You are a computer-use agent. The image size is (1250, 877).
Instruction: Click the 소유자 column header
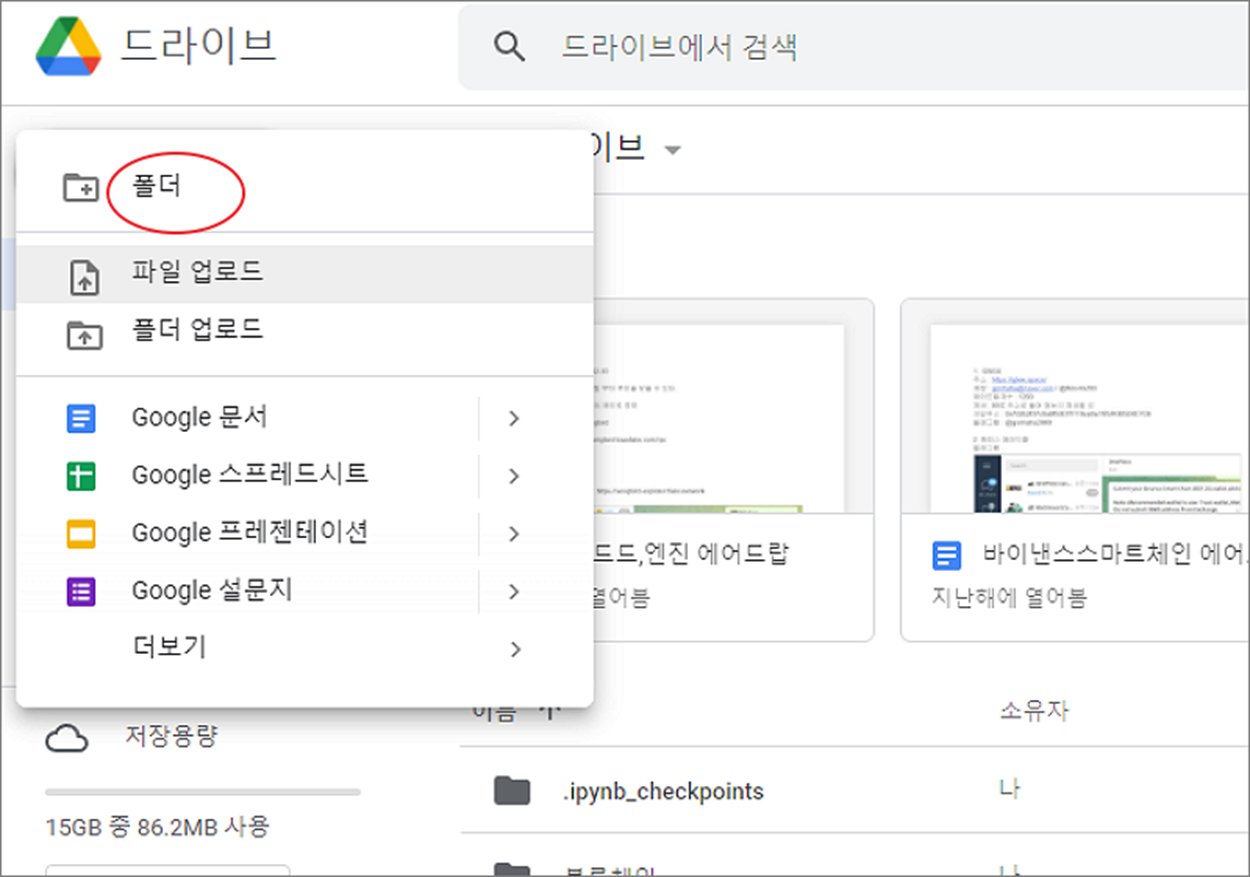[1034, 711]
